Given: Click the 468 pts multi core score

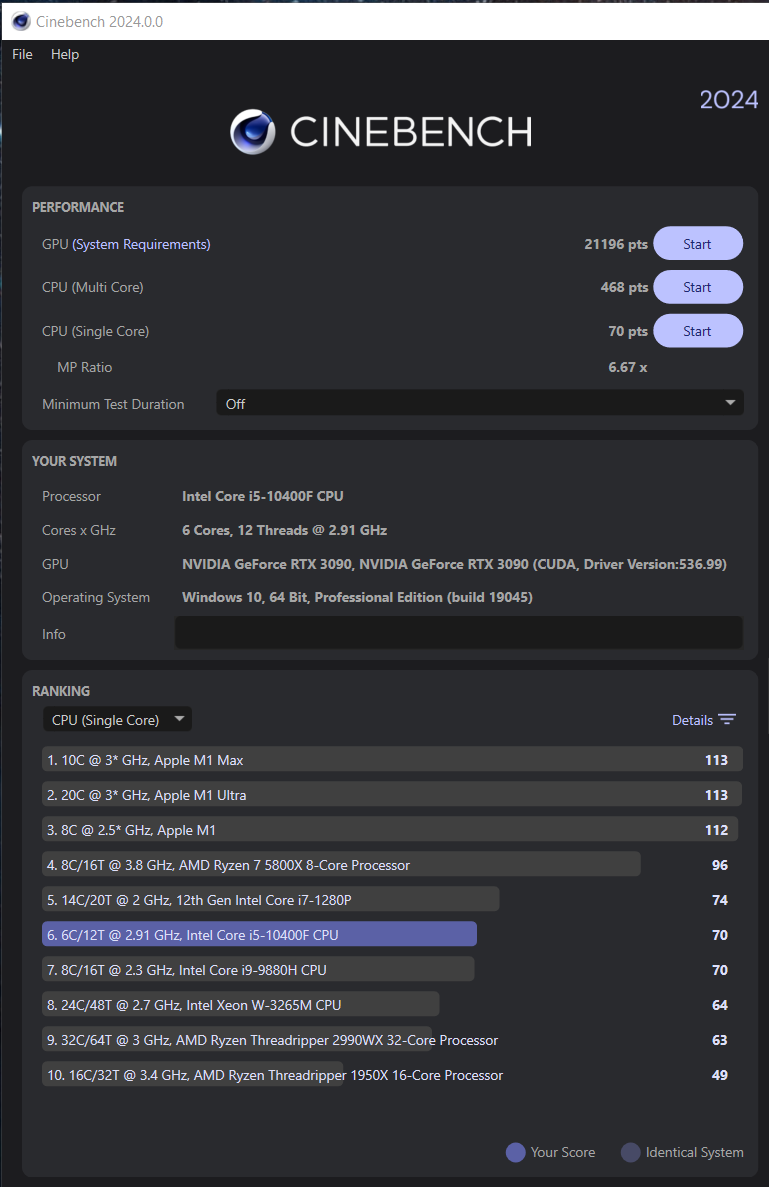Looking at the screenshot, I should [x=624, y=287].
